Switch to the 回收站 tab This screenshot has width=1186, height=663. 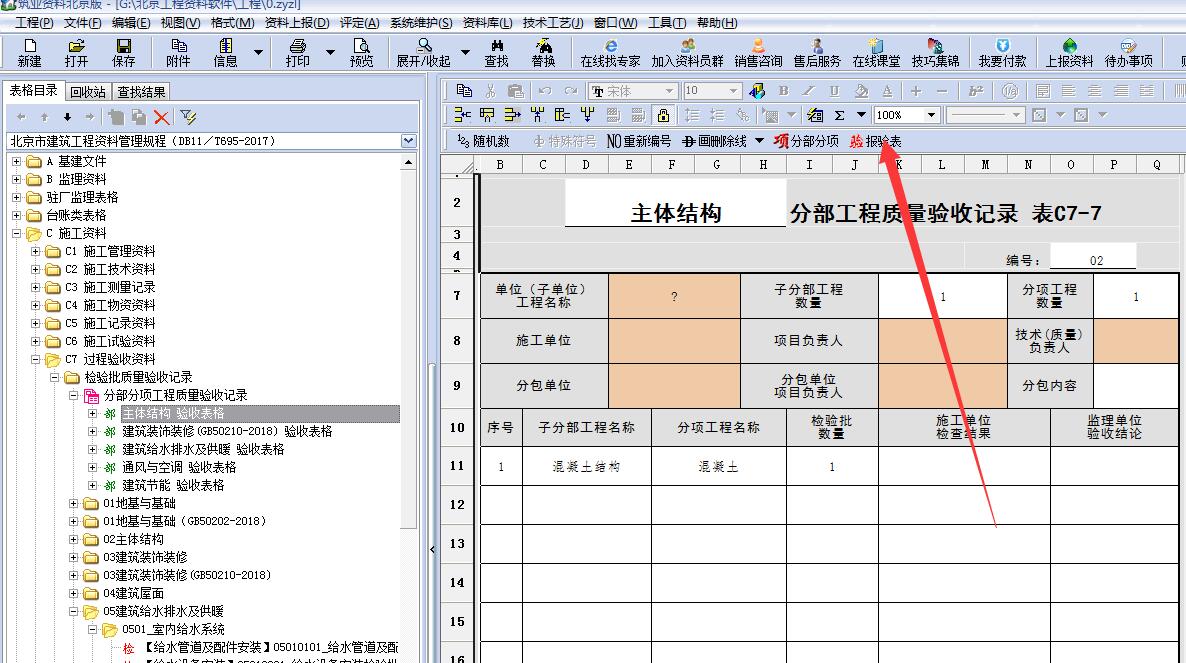pyautogui.click(x=88, y=92)
